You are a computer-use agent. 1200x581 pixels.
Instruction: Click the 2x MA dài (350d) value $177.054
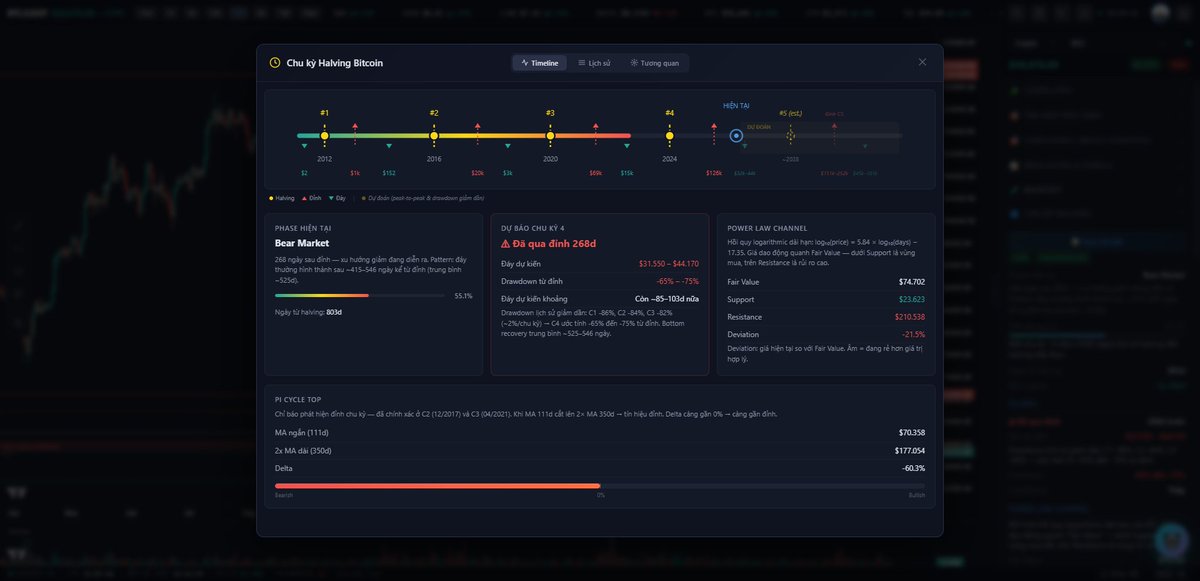910,451
